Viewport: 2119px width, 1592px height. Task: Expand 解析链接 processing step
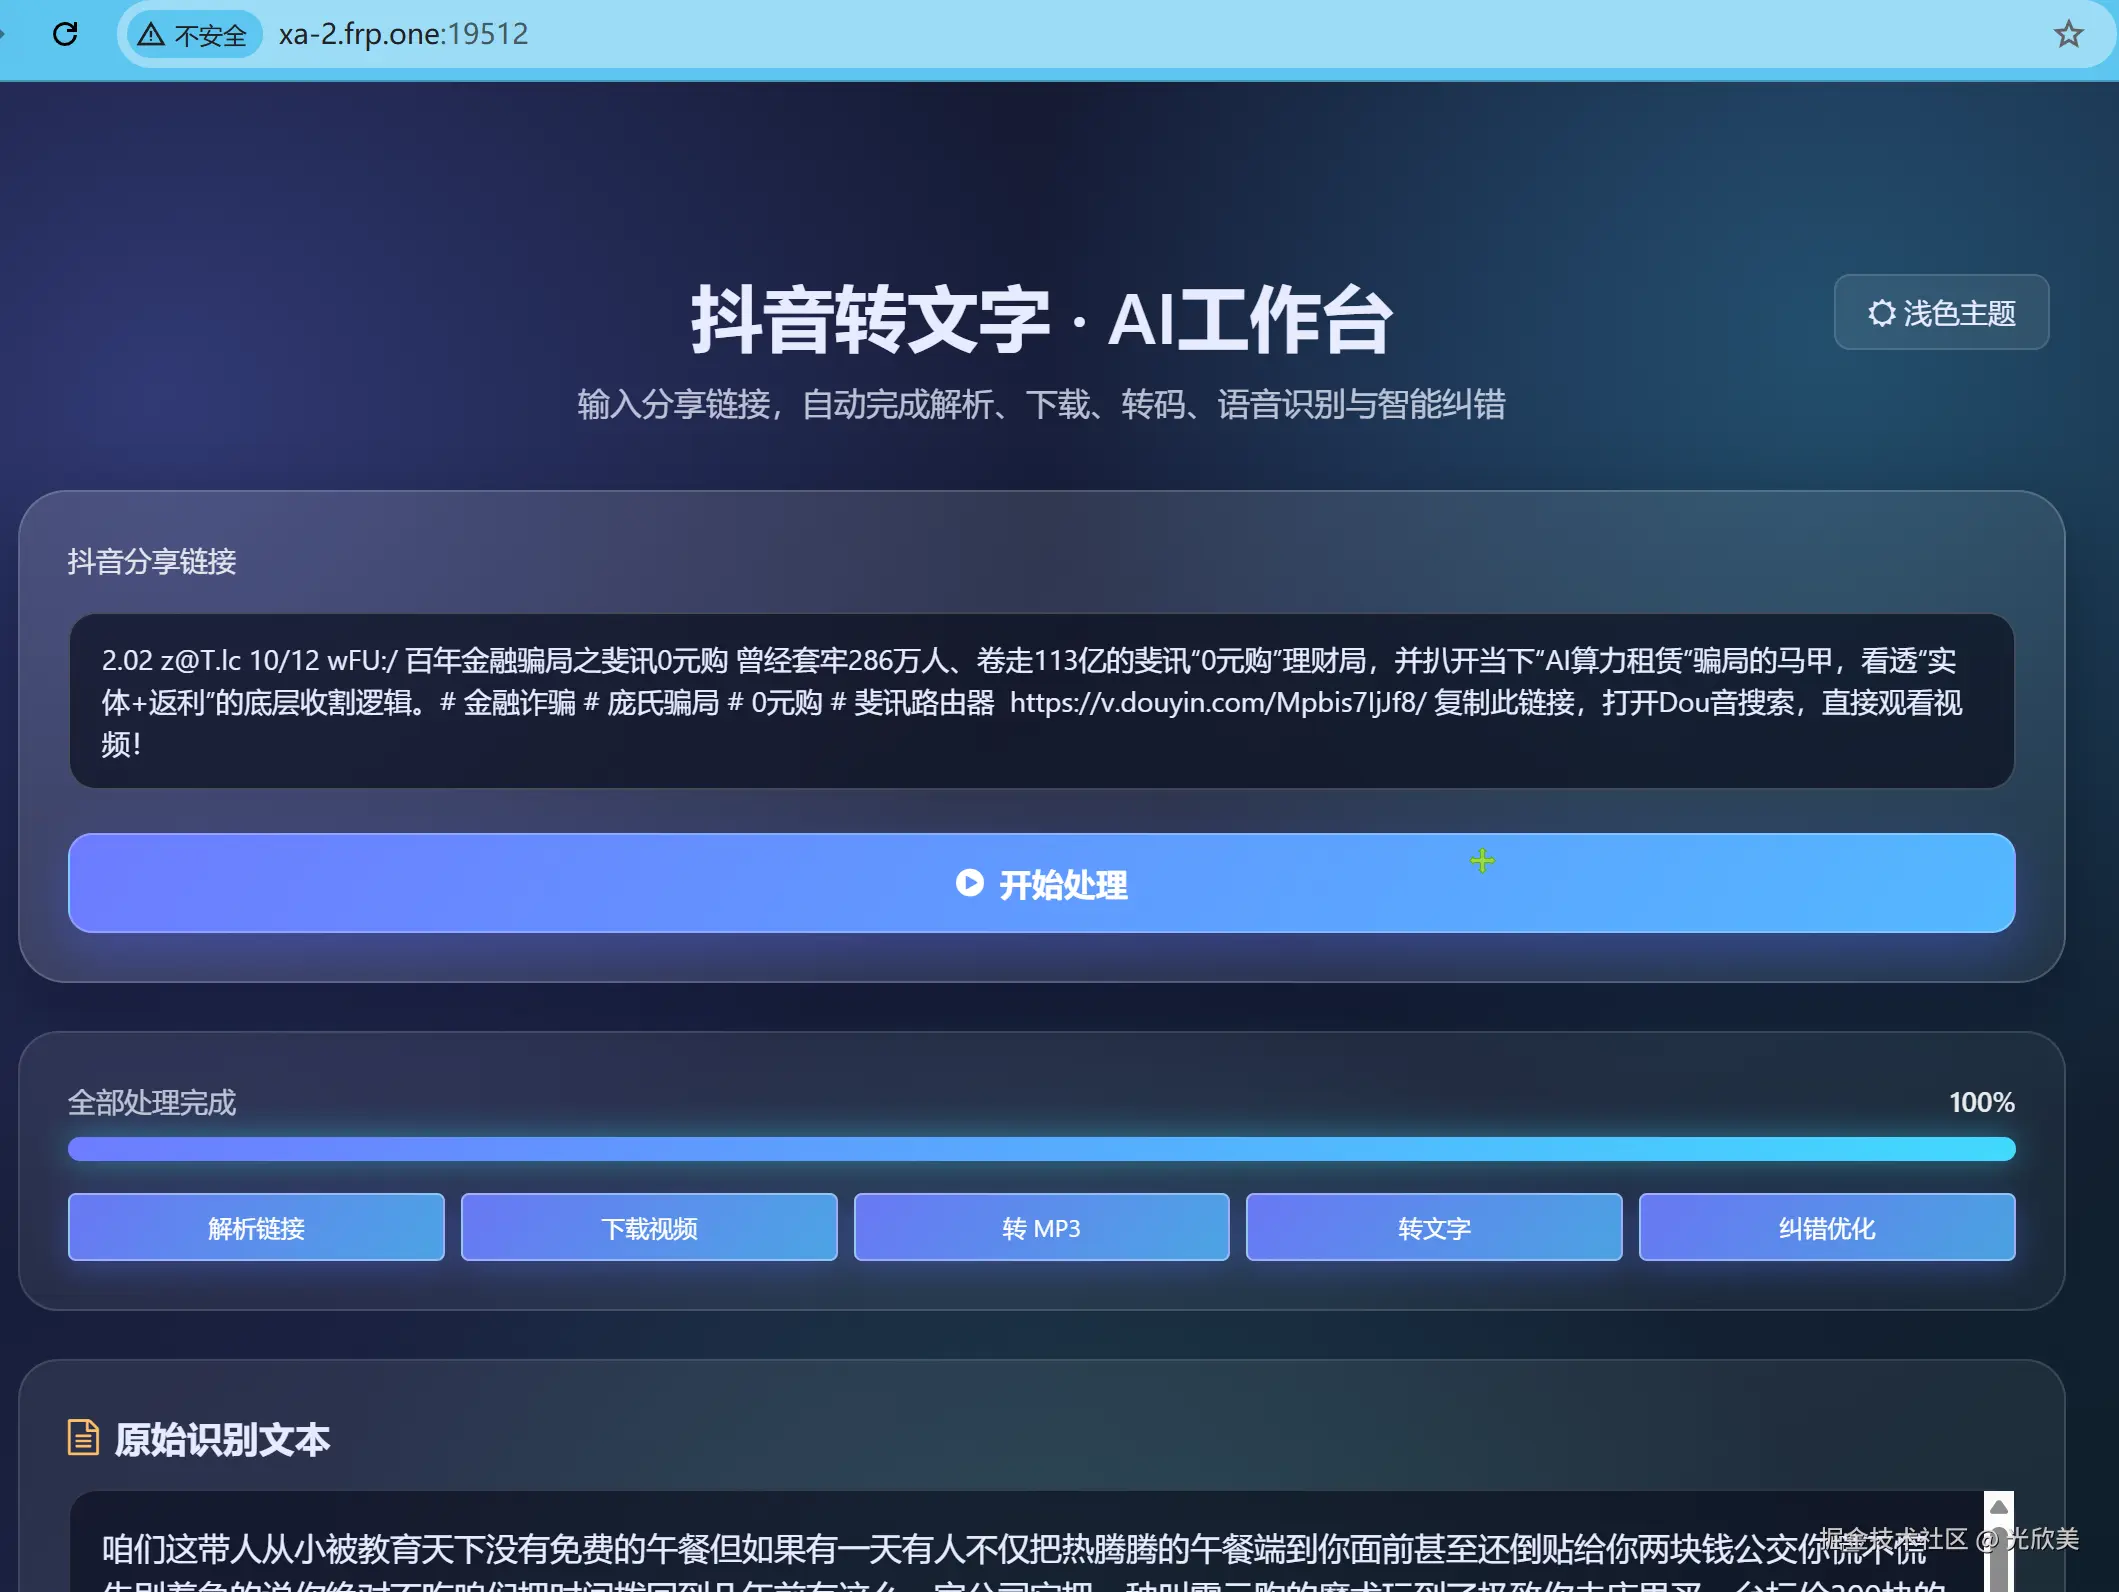pyautogui.click(x=255, y=1227)
